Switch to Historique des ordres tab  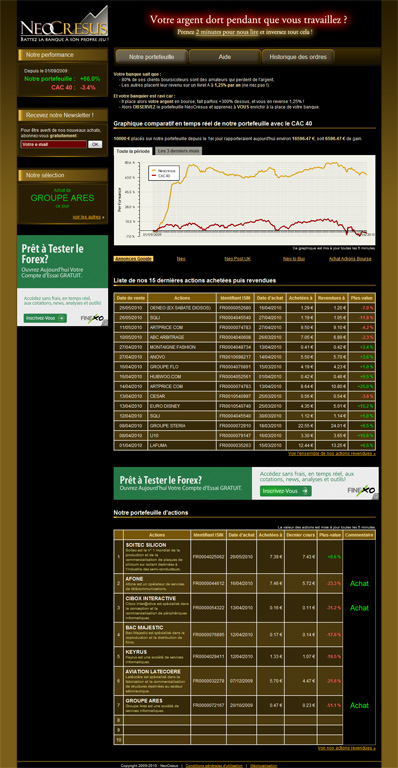tap(298, 57)
